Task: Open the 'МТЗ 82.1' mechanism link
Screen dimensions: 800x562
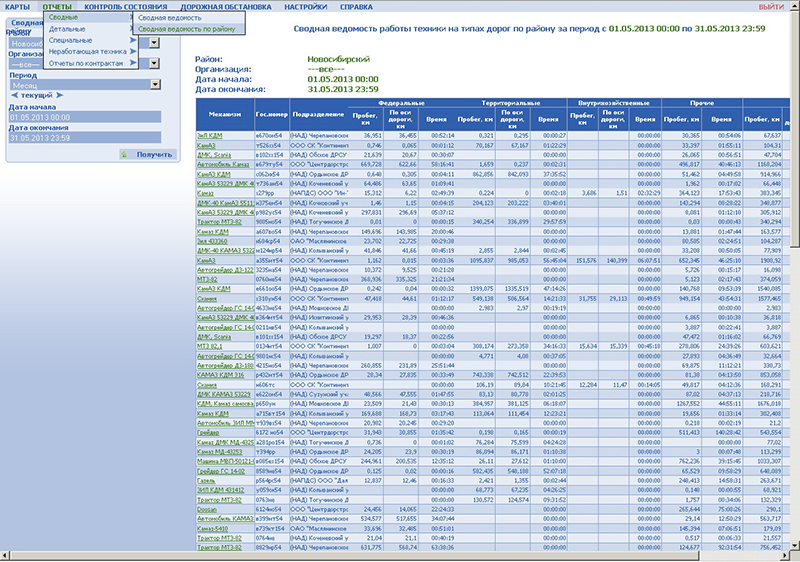Action: tap(210, 346)
